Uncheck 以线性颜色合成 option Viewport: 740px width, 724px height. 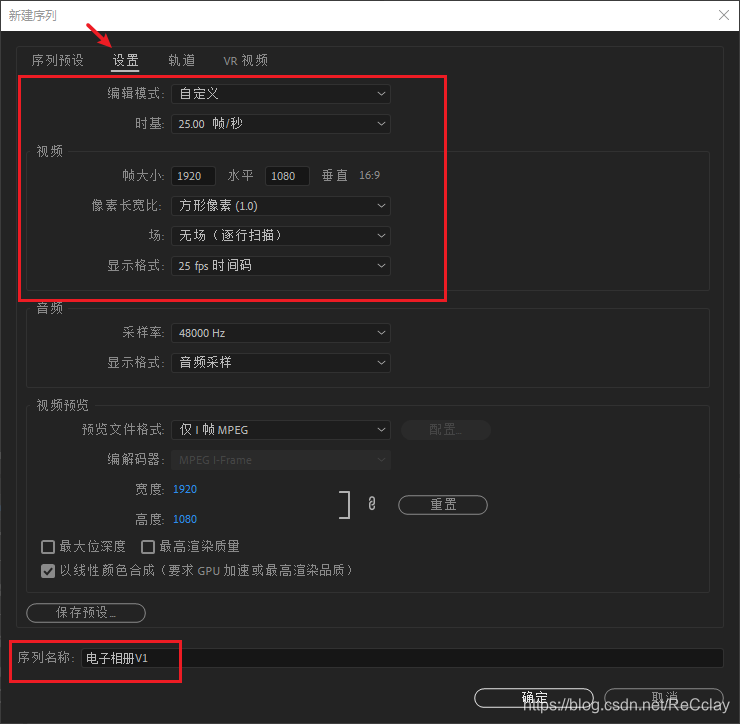click(48, 571)
